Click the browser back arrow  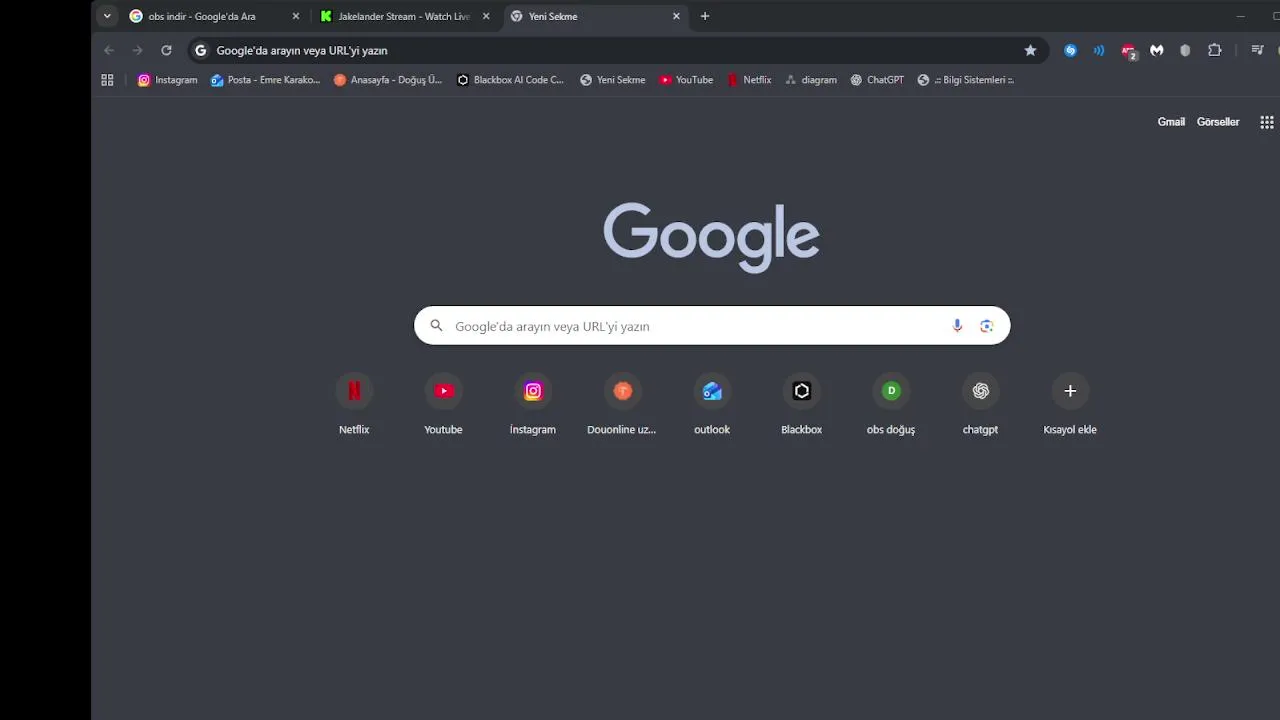coord(109,50)
